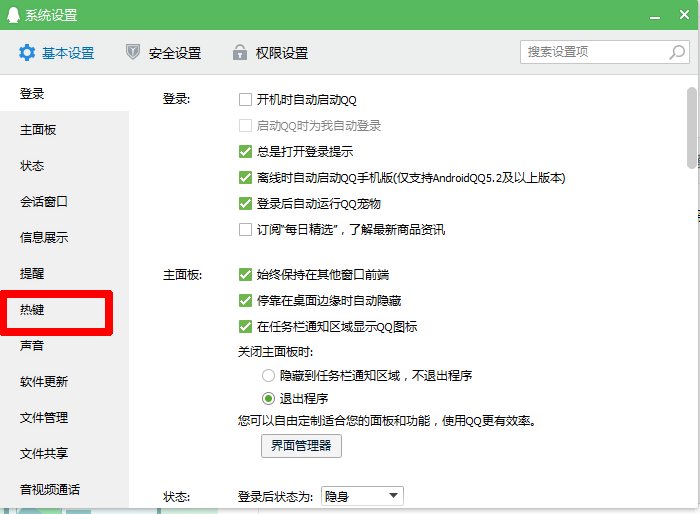Check 订阅"每日精选" option
Image resolution: width=700 pixels, height=514 pixels.
tap(245, 230)
